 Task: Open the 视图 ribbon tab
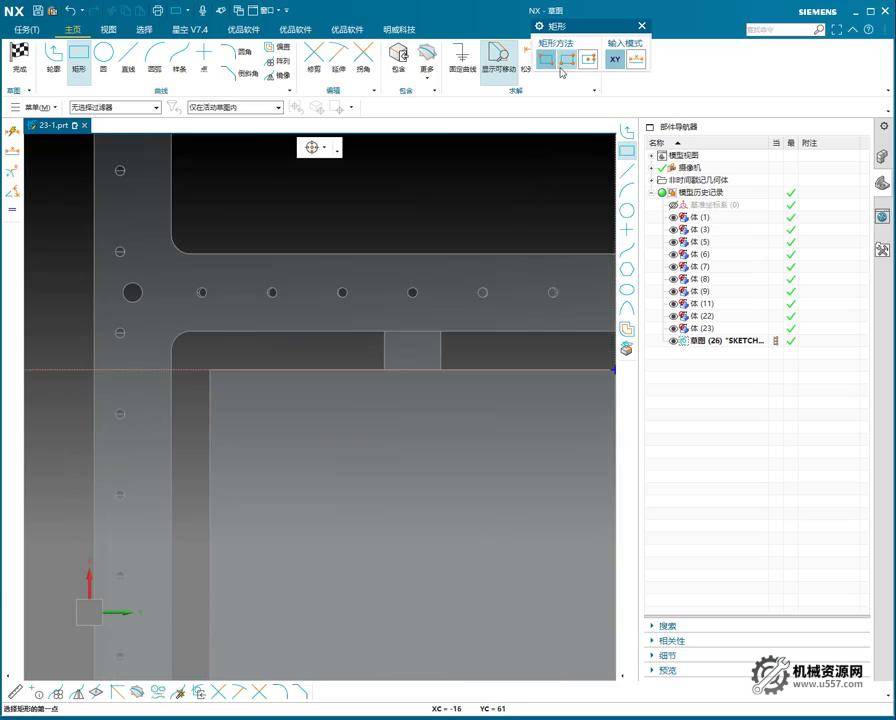click(x=108, y=30)
